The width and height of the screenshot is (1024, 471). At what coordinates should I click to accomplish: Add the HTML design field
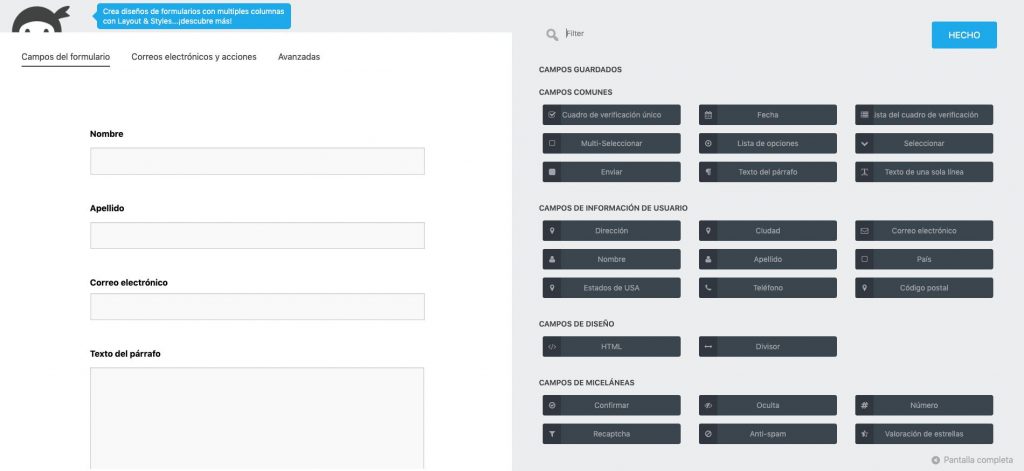(611, 347)
